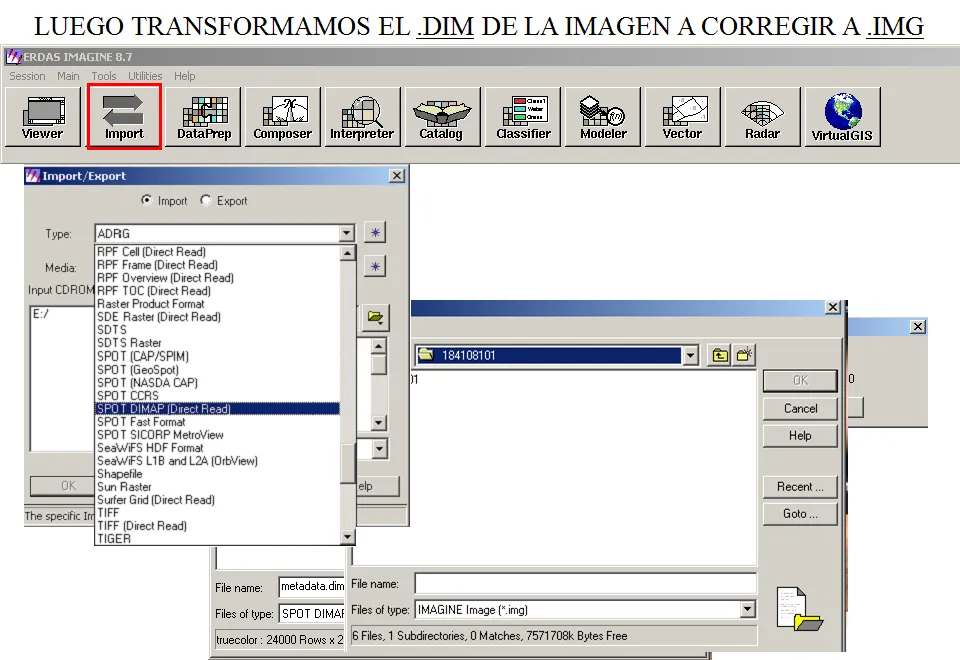Image resolution: width=960 pixels, height=660 pixels.
Task: Click the type list scrollbar thumb
Action: (x=348, y=463)
